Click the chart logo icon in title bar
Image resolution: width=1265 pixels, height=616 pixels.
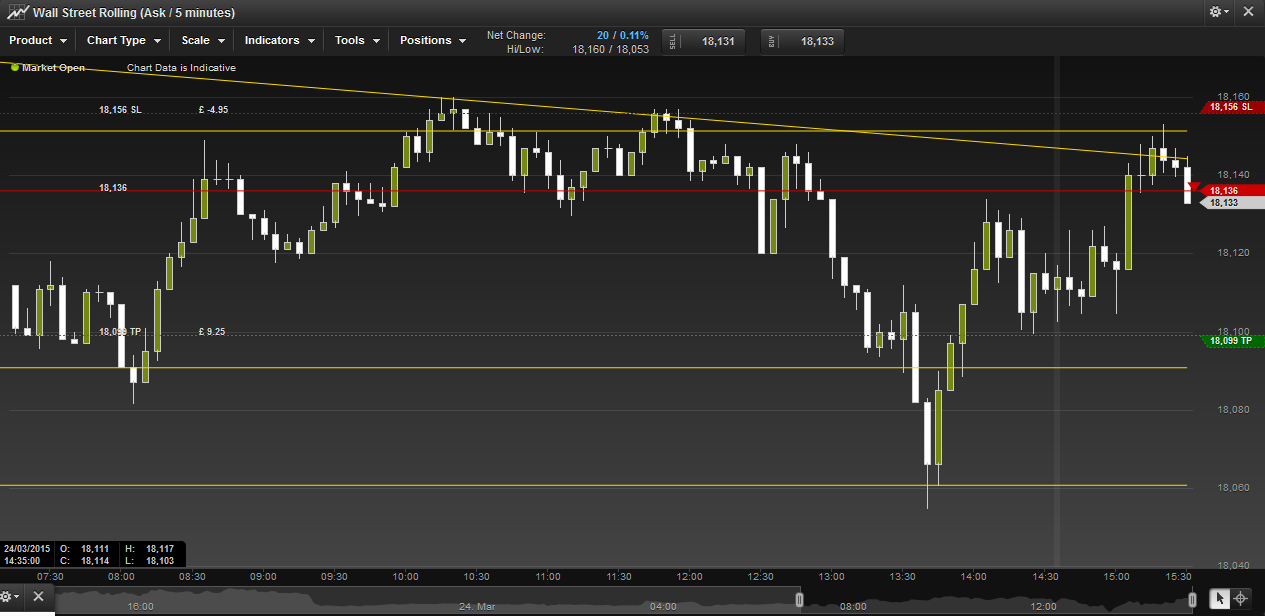17,12
